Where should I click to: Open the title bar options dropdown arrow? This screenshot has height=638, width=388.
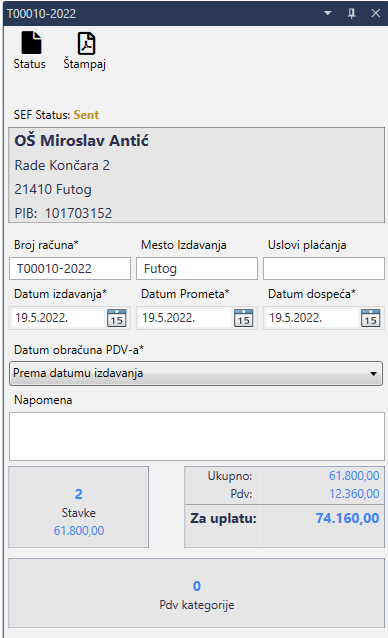coord(327,13)
